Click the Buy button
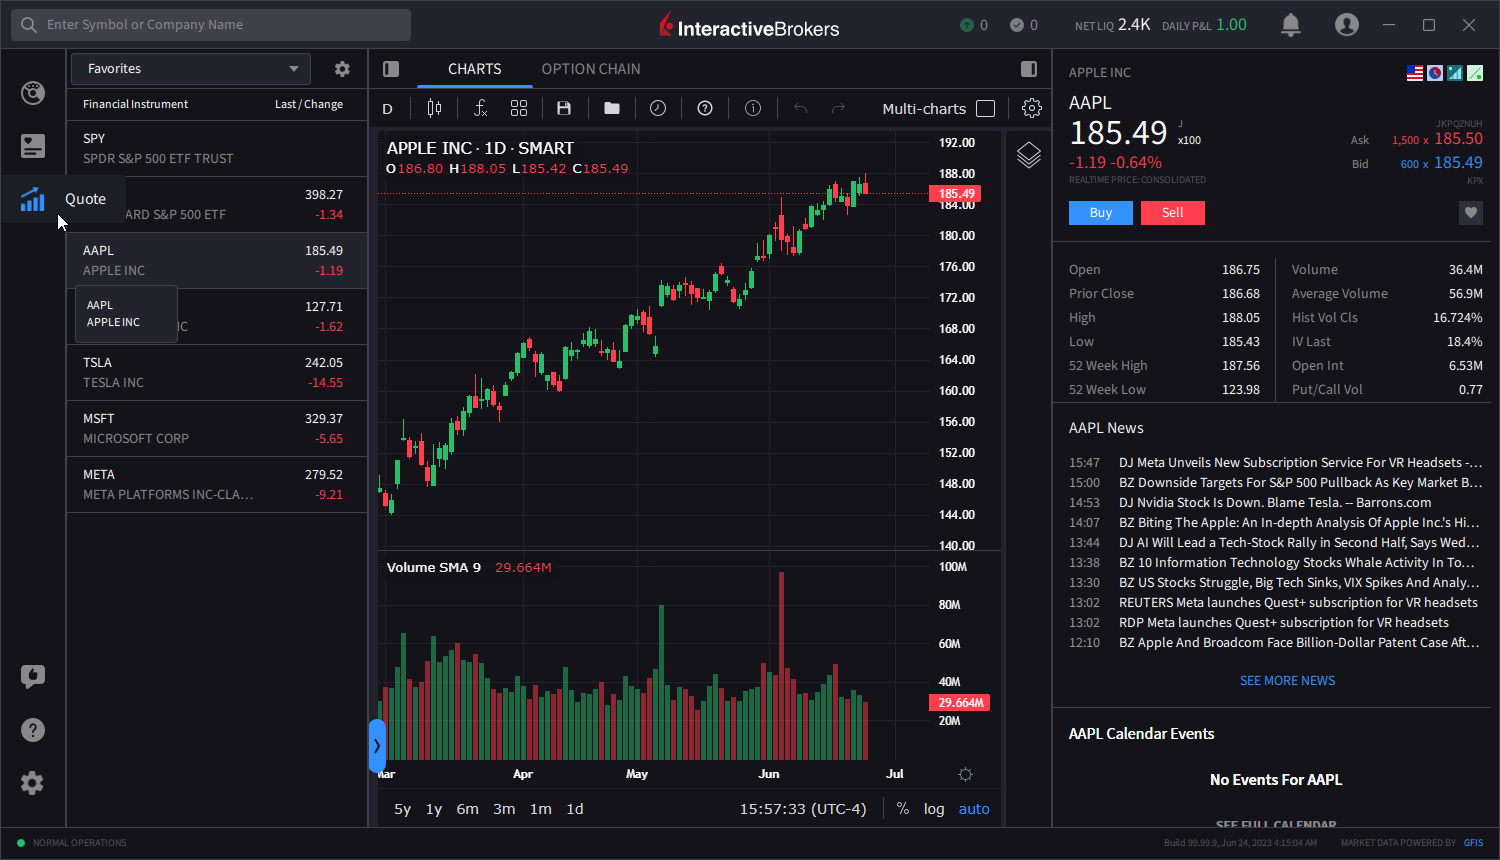The width and height of the screenshot is (1500, 860). coord(1101,212)
